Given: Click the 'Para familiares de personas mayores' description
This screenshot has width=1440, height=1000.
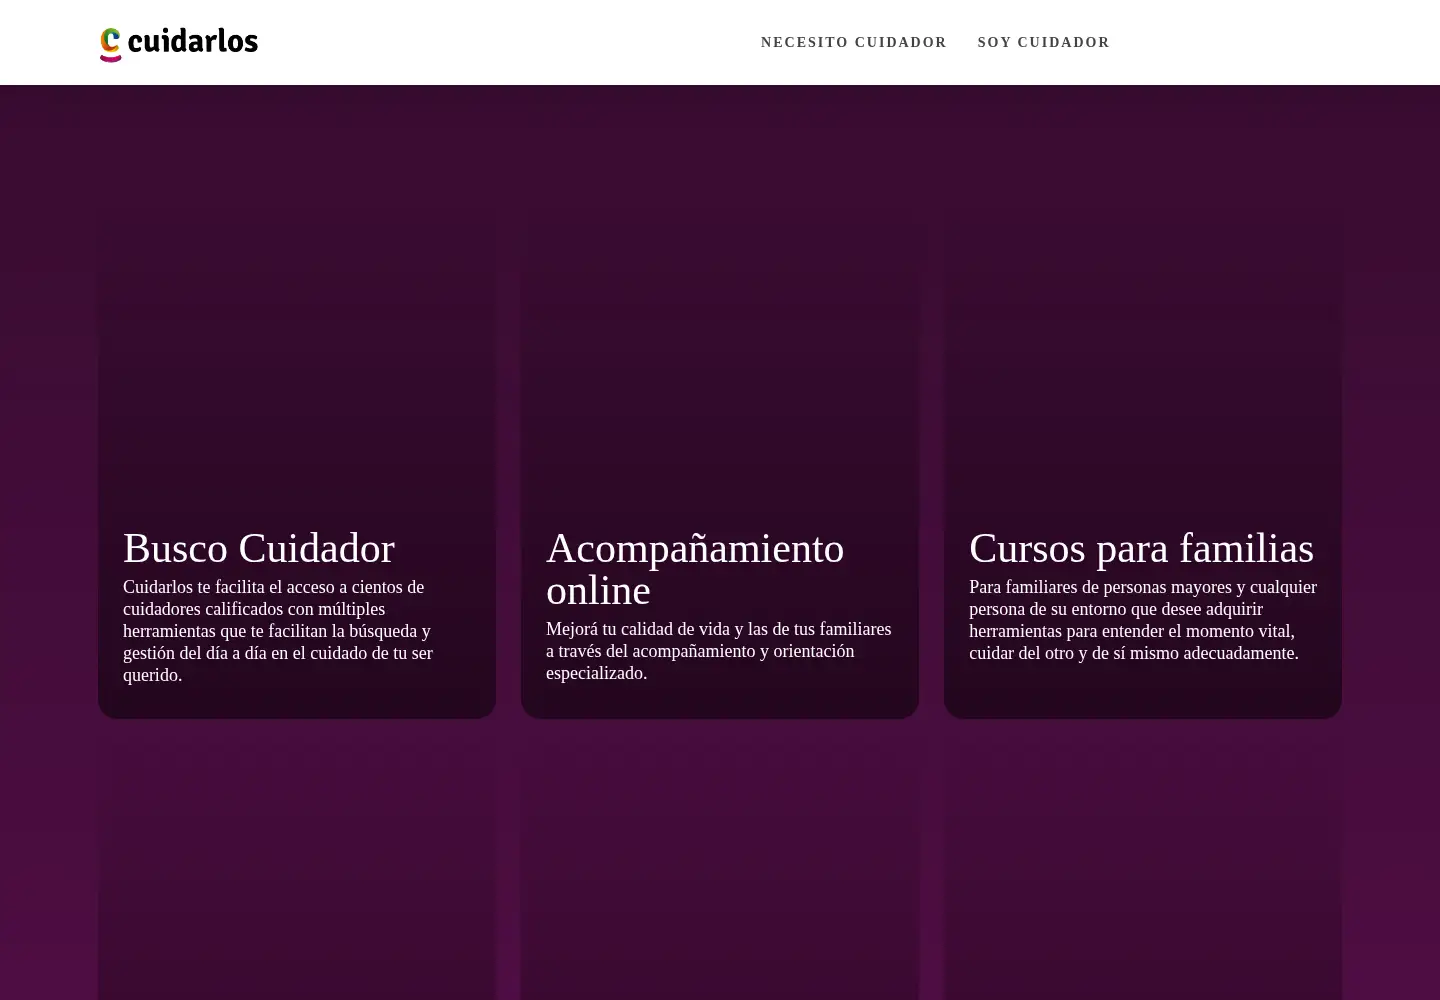Looking at the screenshot, I should click(1143, 620).
